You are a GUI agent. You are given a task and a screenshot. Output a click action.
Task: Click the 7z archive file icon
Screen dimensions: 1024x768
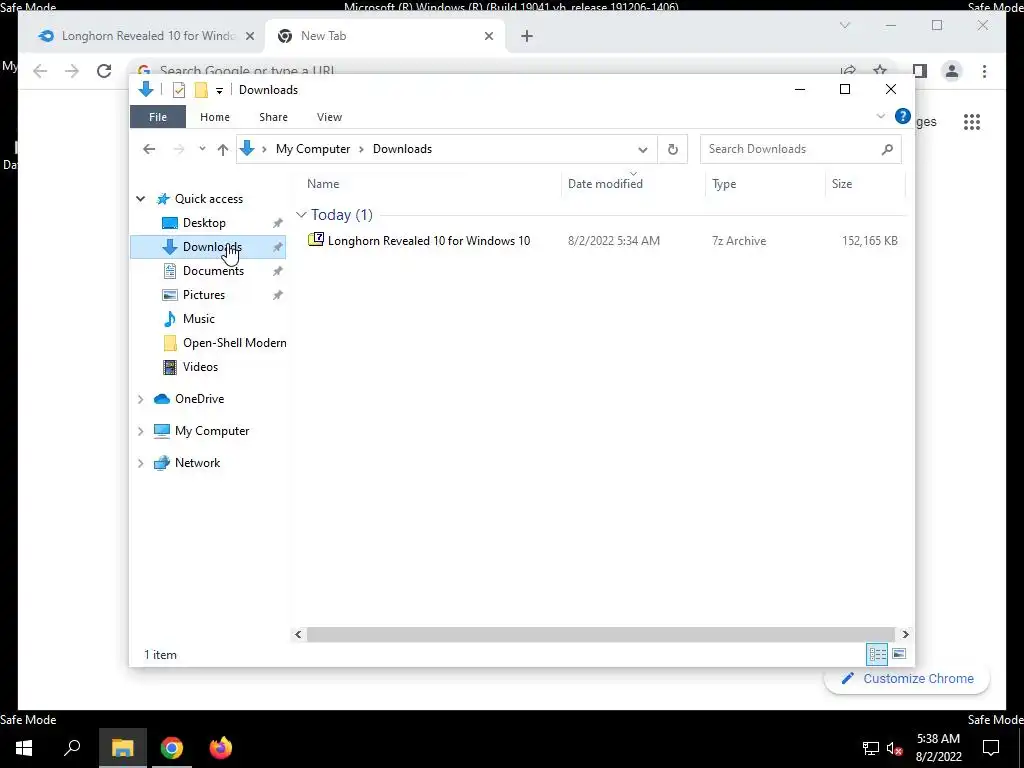coord(316,239)
